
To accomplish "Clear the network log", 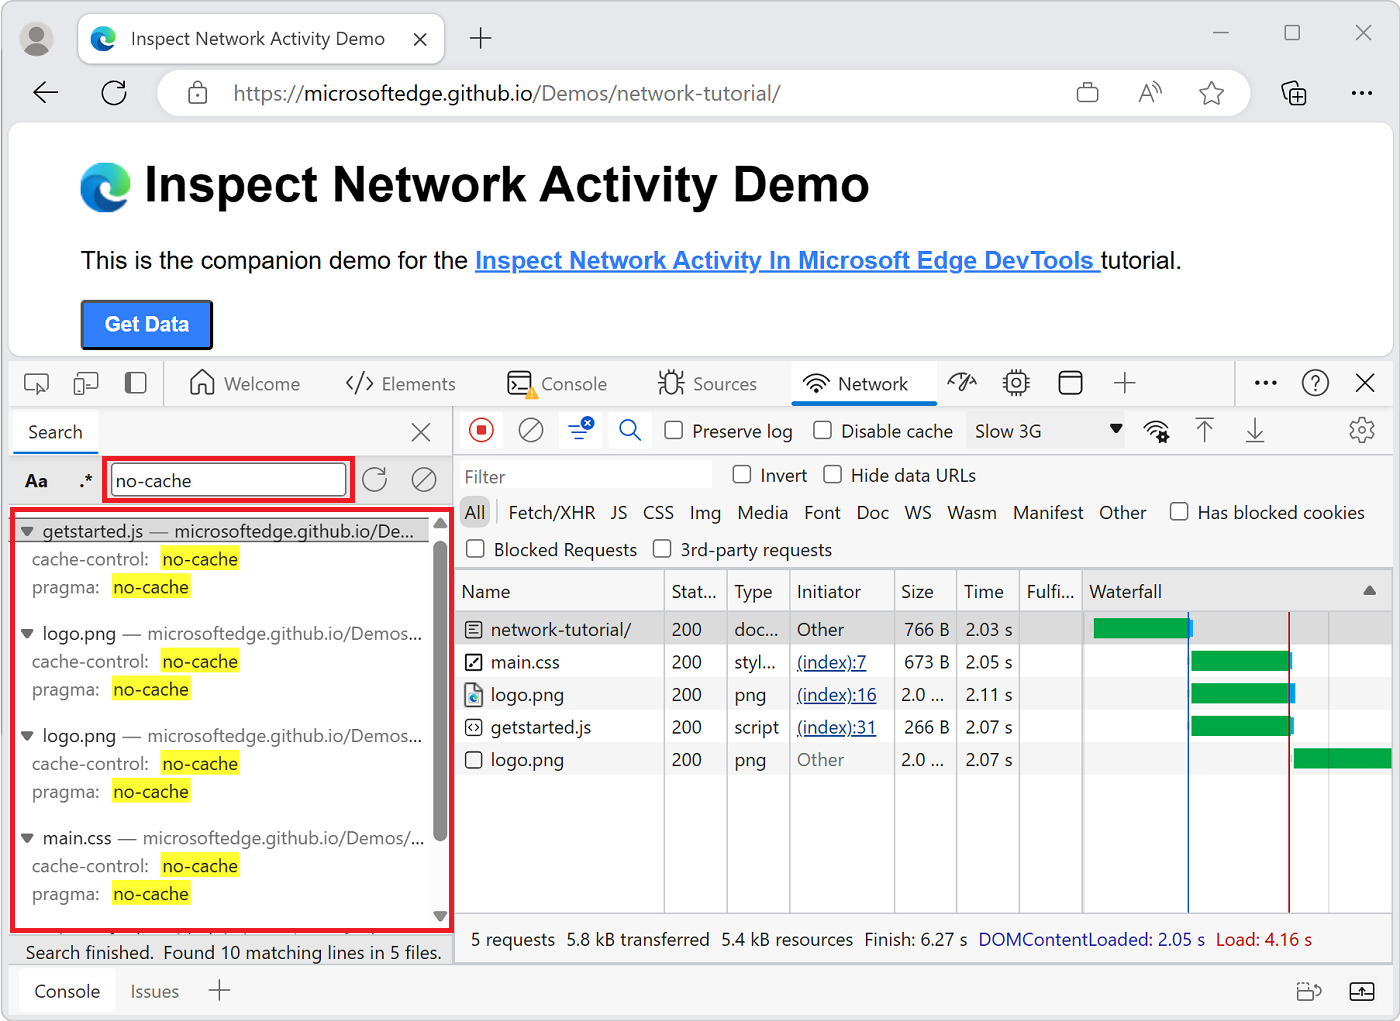I will point(530,430).
